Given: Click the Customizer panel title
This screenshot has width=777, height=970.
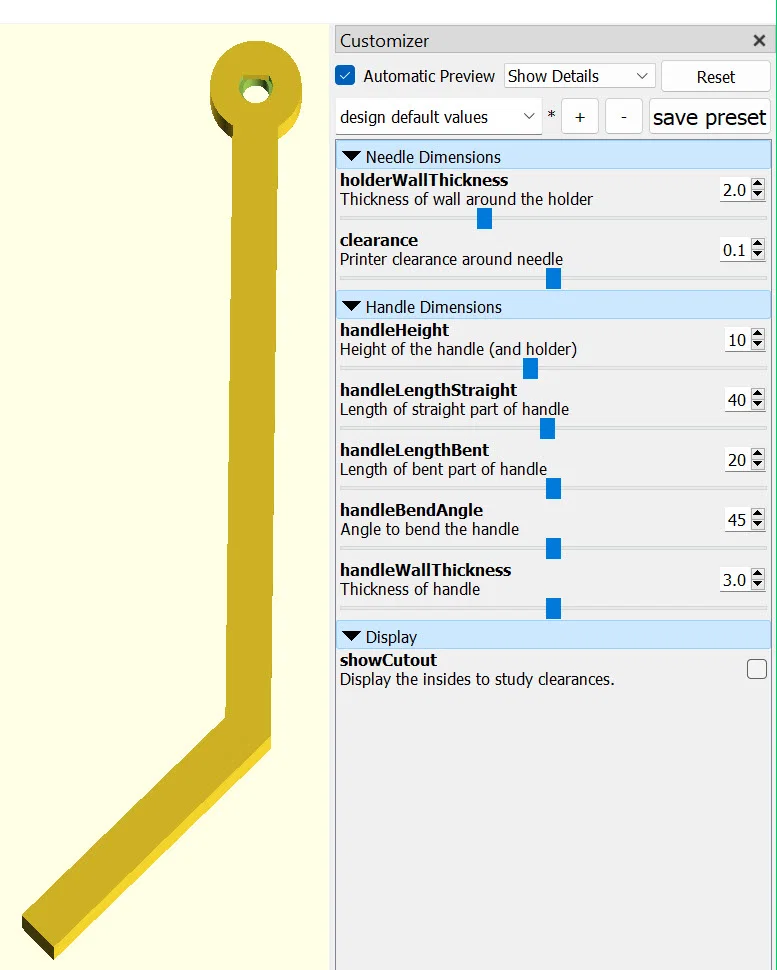Looking at the screenshot, I should [384, 41].
